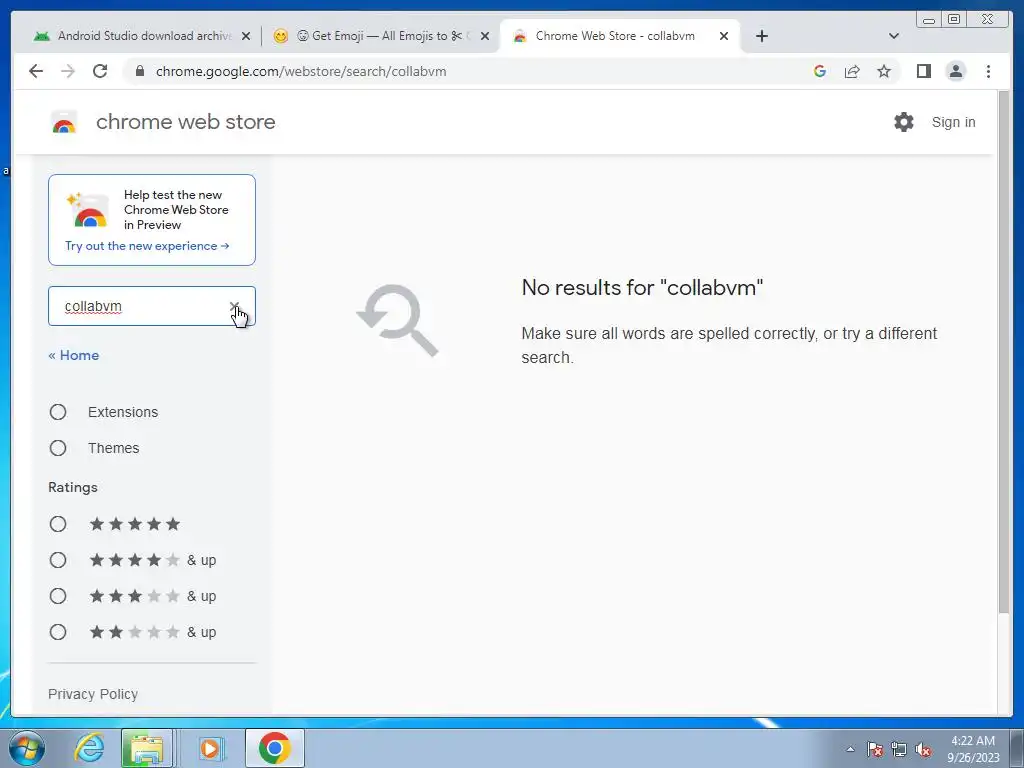Open Windows Media Player from taskbar

pyautogui.click(x=210, y=748)
